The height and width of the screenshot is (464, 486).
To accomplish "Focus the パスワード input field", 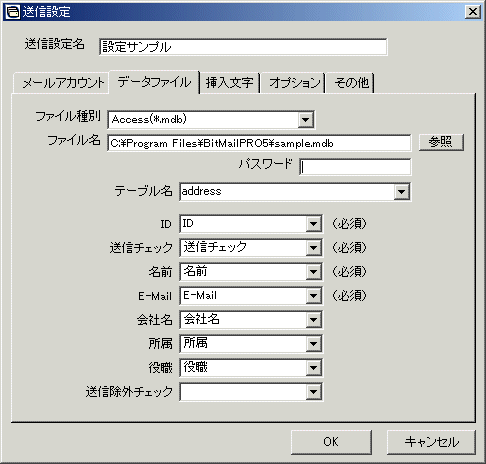I will click(355, 167).
